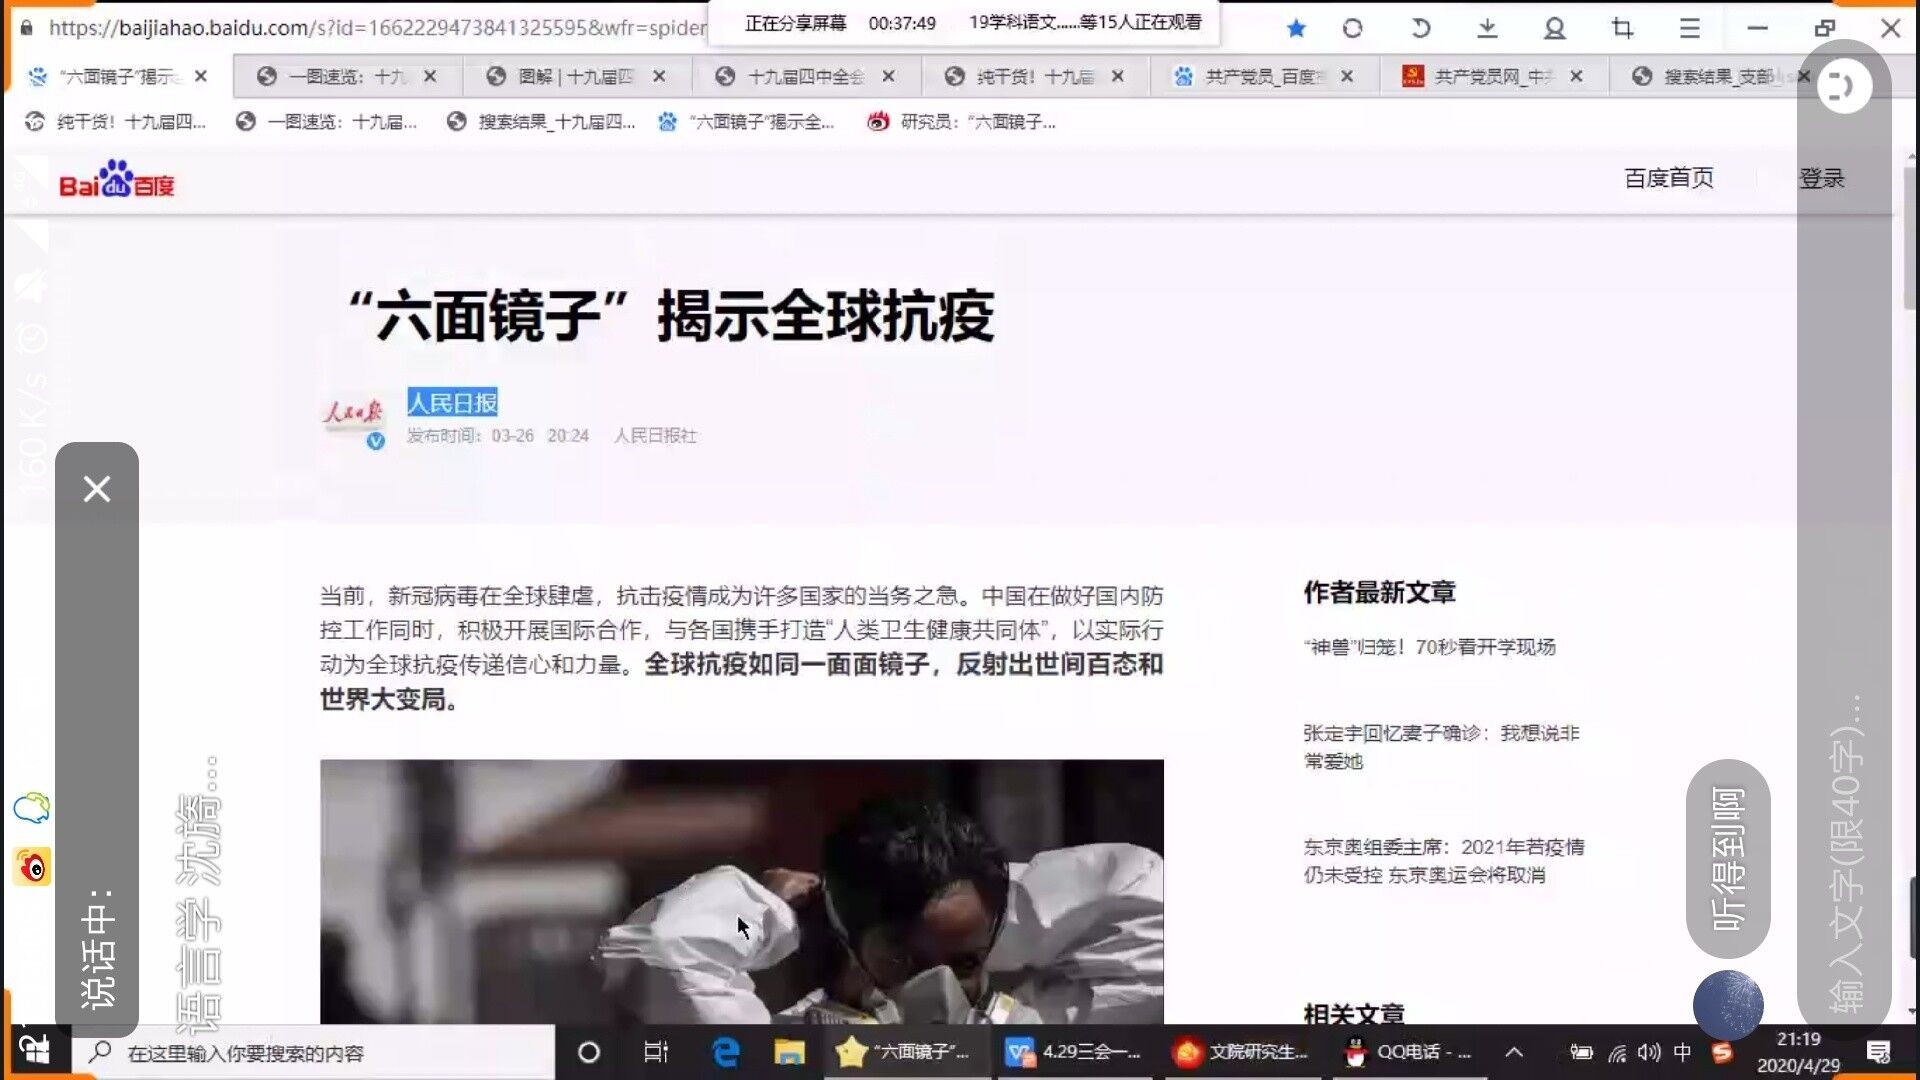Open the browser downloads icon
Viewport: 1920px width, 1080px height.
1487,29
